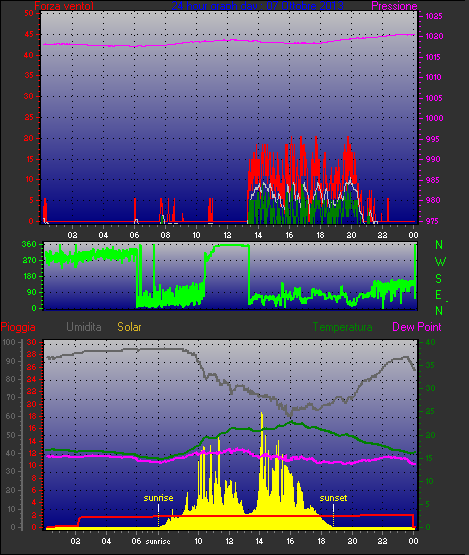Click the S compass direction label
The image size is (469, 555).
coord(439,279)
